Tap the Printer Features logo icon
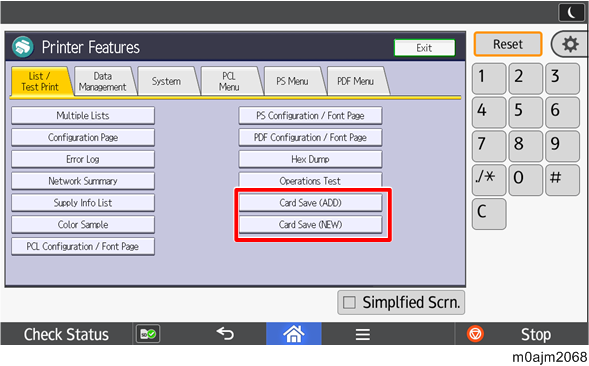589x366 pixels. [23, 47]
